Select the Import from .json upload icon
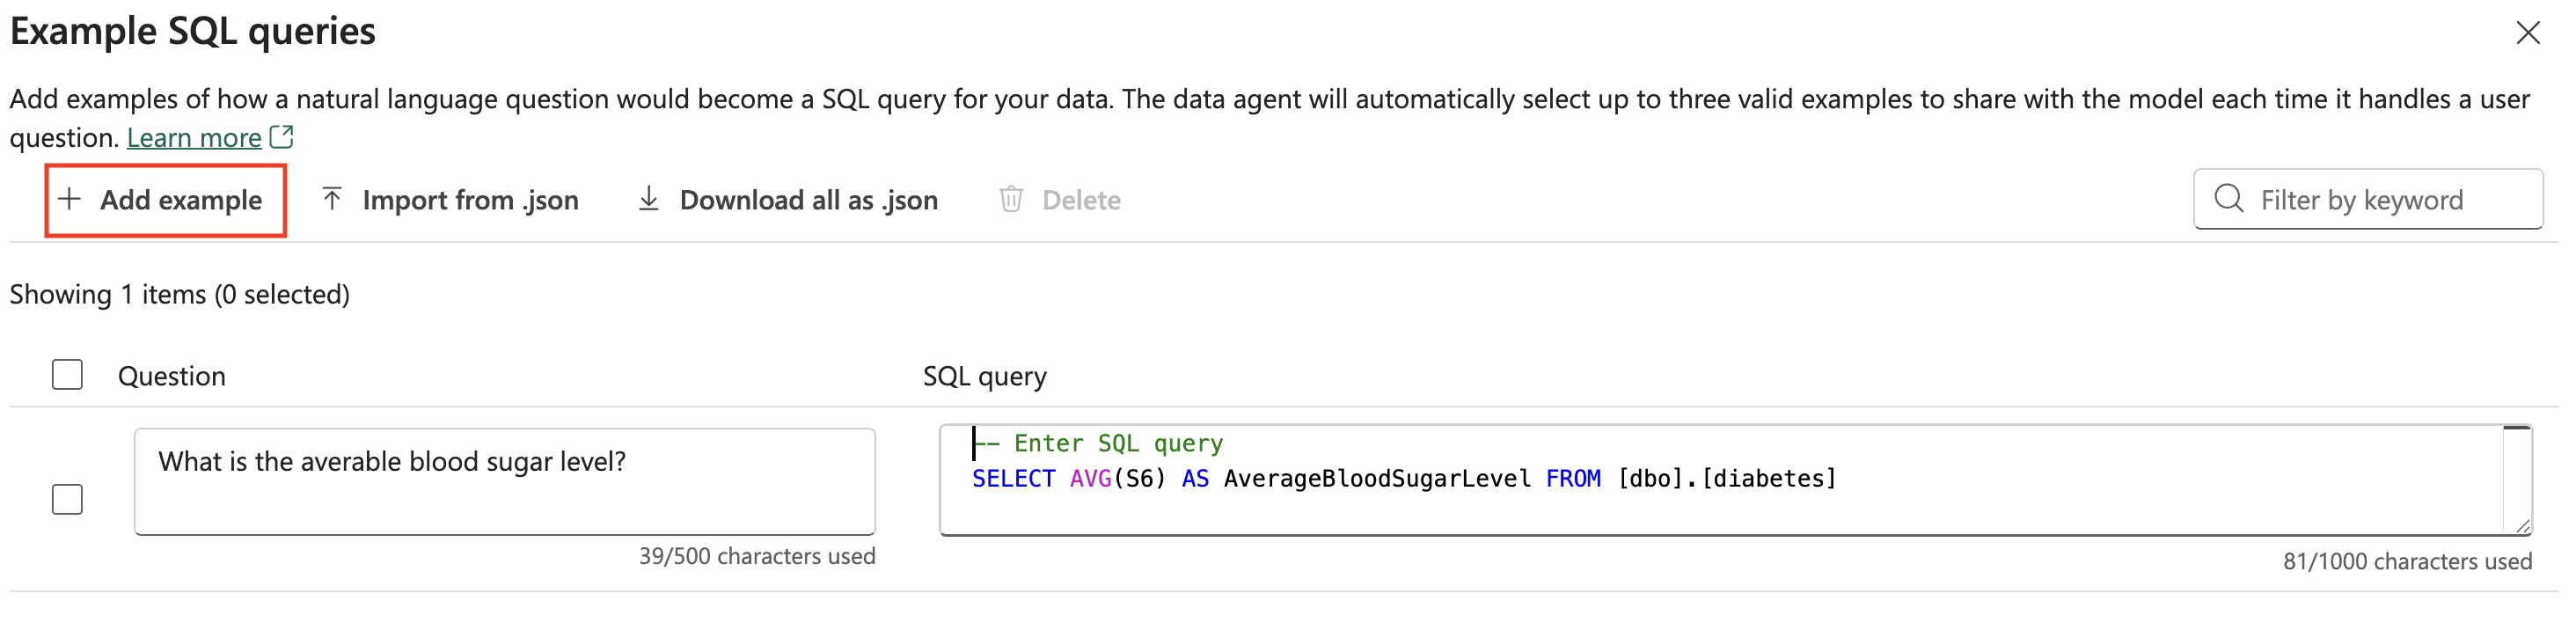The height and width of the screenshot is (623, 2576). pyautogui.click(x=331, y=199)
